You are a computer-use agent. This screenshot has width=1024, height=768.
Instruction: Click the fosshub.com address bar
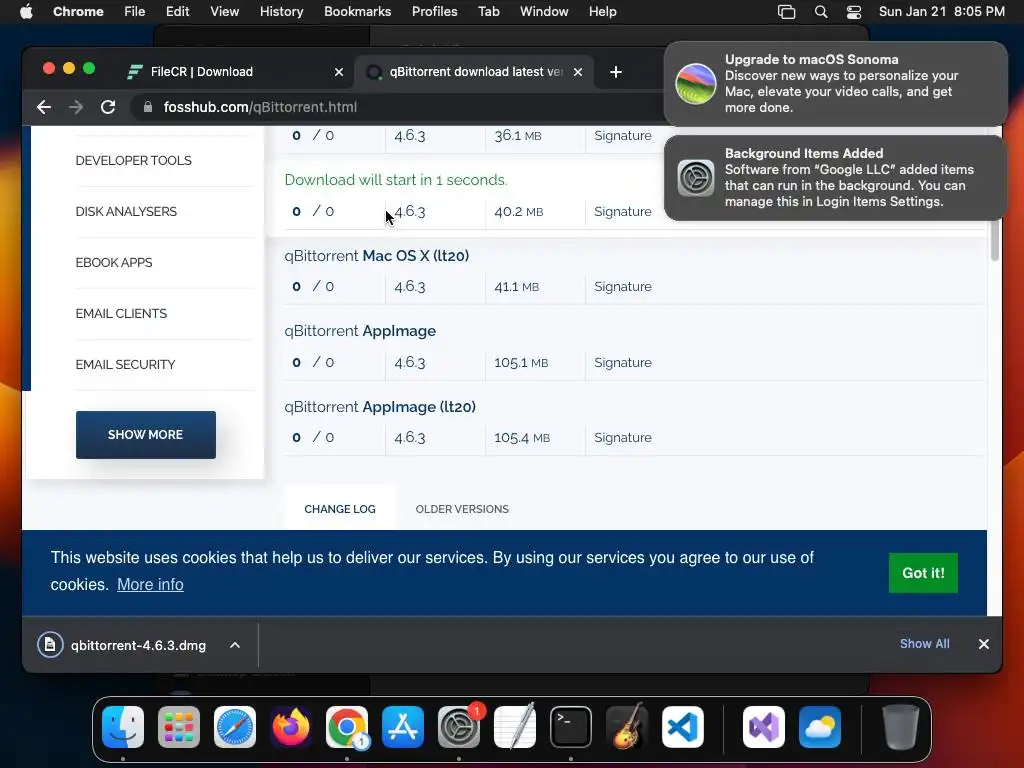click(398, 107)
